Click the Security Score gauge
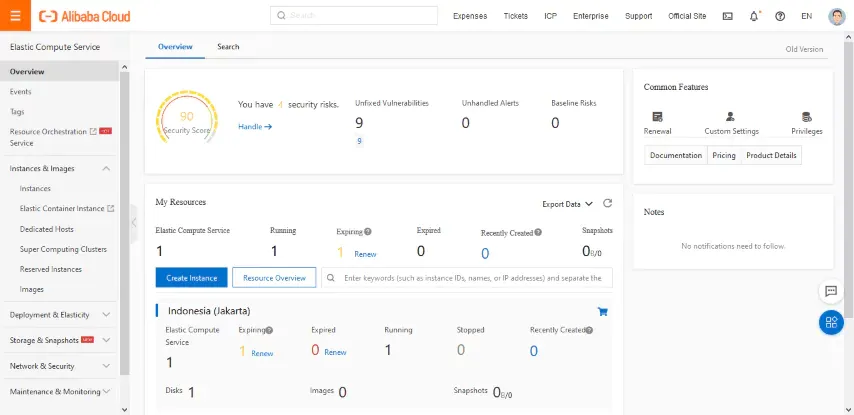Screen dimensions: 854x415 [x=187, y=117]
